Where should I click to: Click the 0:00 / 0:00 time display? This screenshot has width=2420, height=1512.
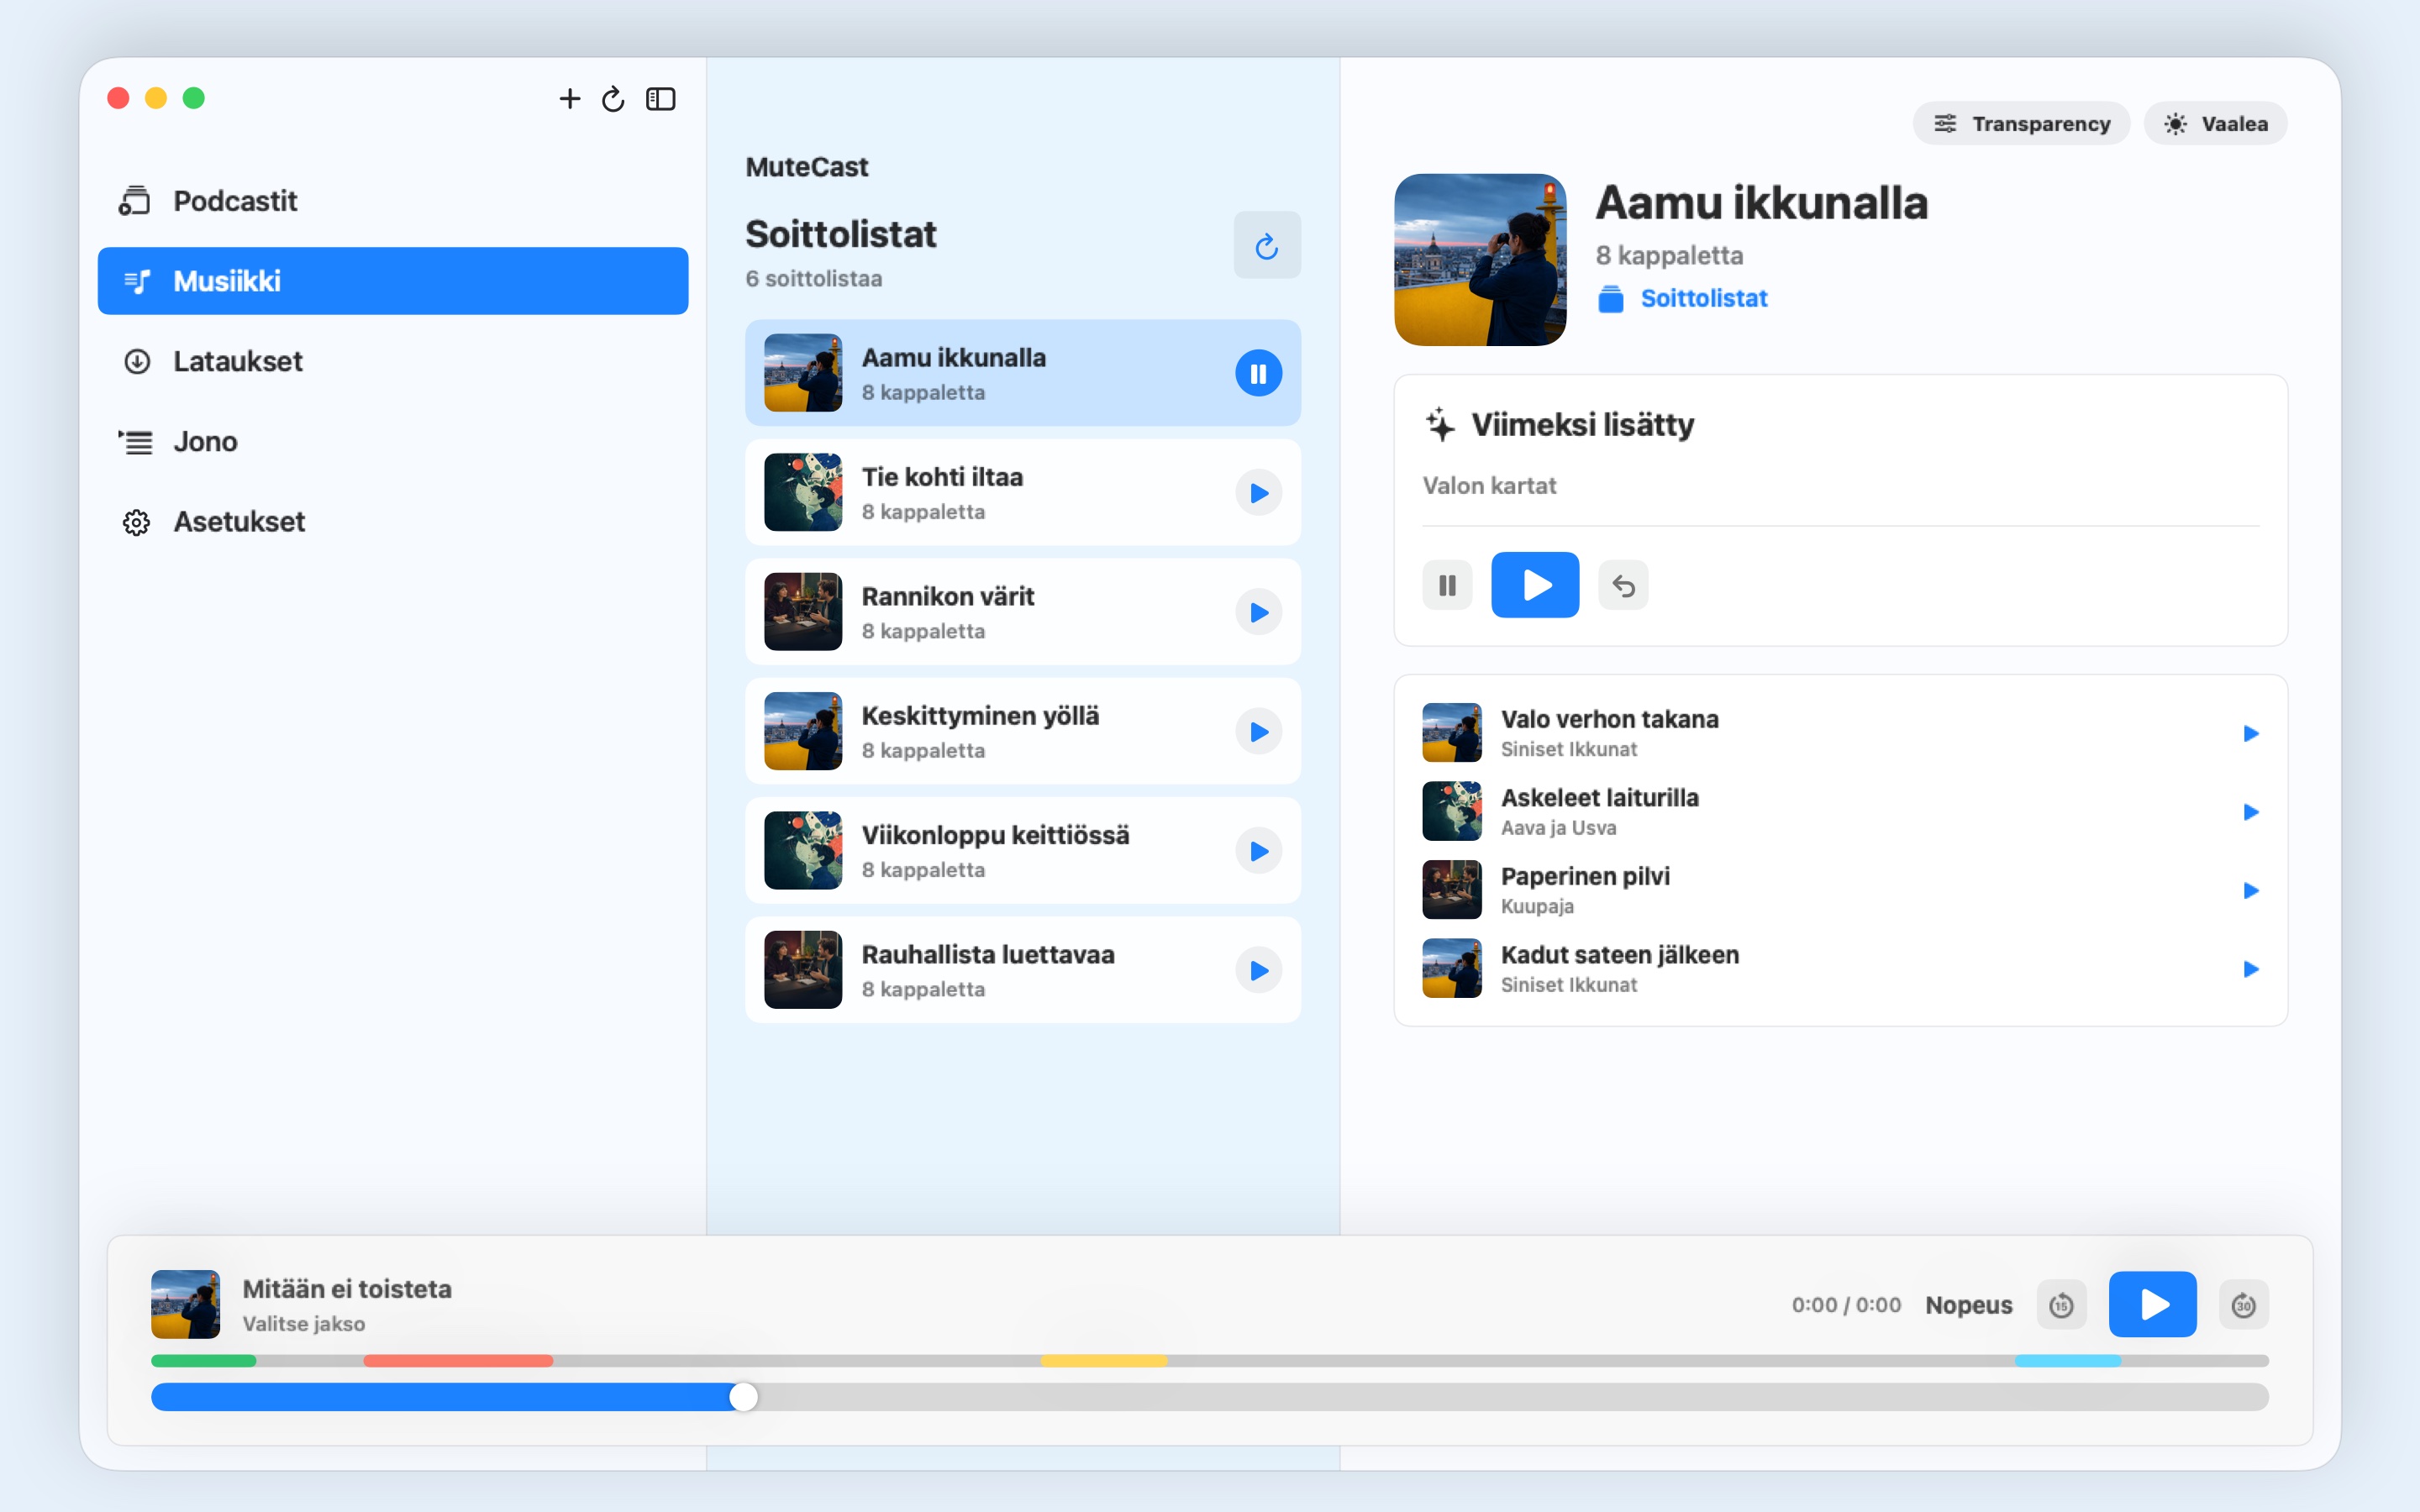pos(1846,1305)
